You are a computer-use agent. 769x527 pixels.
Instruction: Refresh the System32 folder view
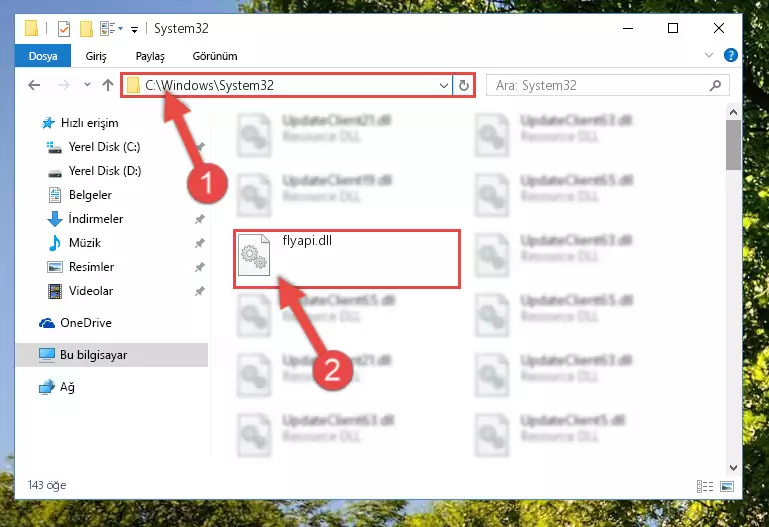click(x=463, y=85)
